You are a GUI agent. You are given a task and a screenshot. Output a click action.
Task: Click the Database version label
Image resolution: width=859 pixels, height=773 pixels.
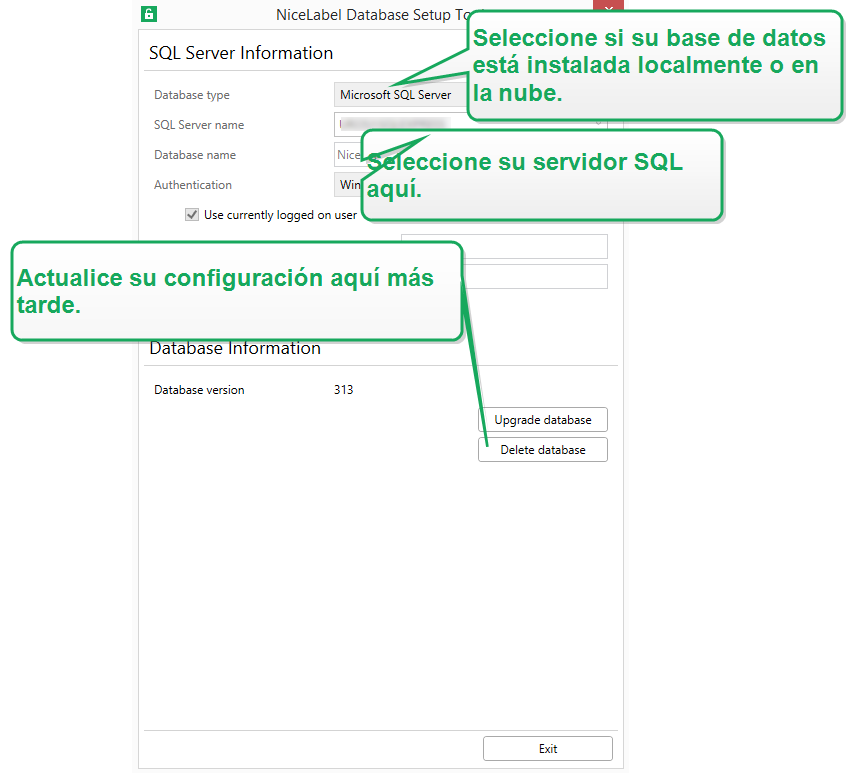tap(199, 390)
